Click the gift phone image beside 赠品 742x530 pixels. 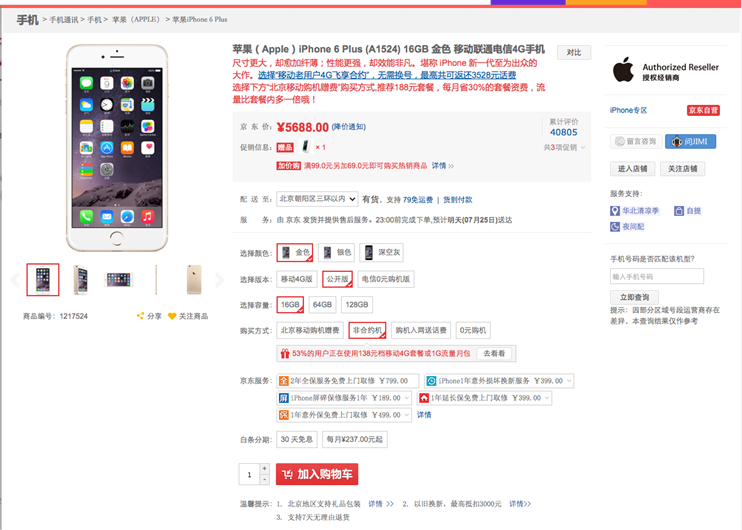306,147
